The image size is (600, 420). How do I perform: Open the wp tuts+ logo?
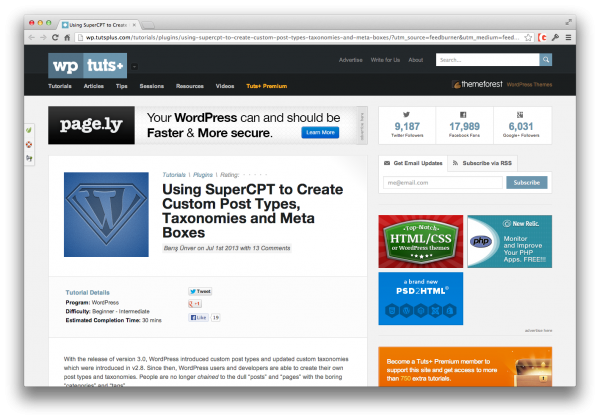[x=88, y=65]
